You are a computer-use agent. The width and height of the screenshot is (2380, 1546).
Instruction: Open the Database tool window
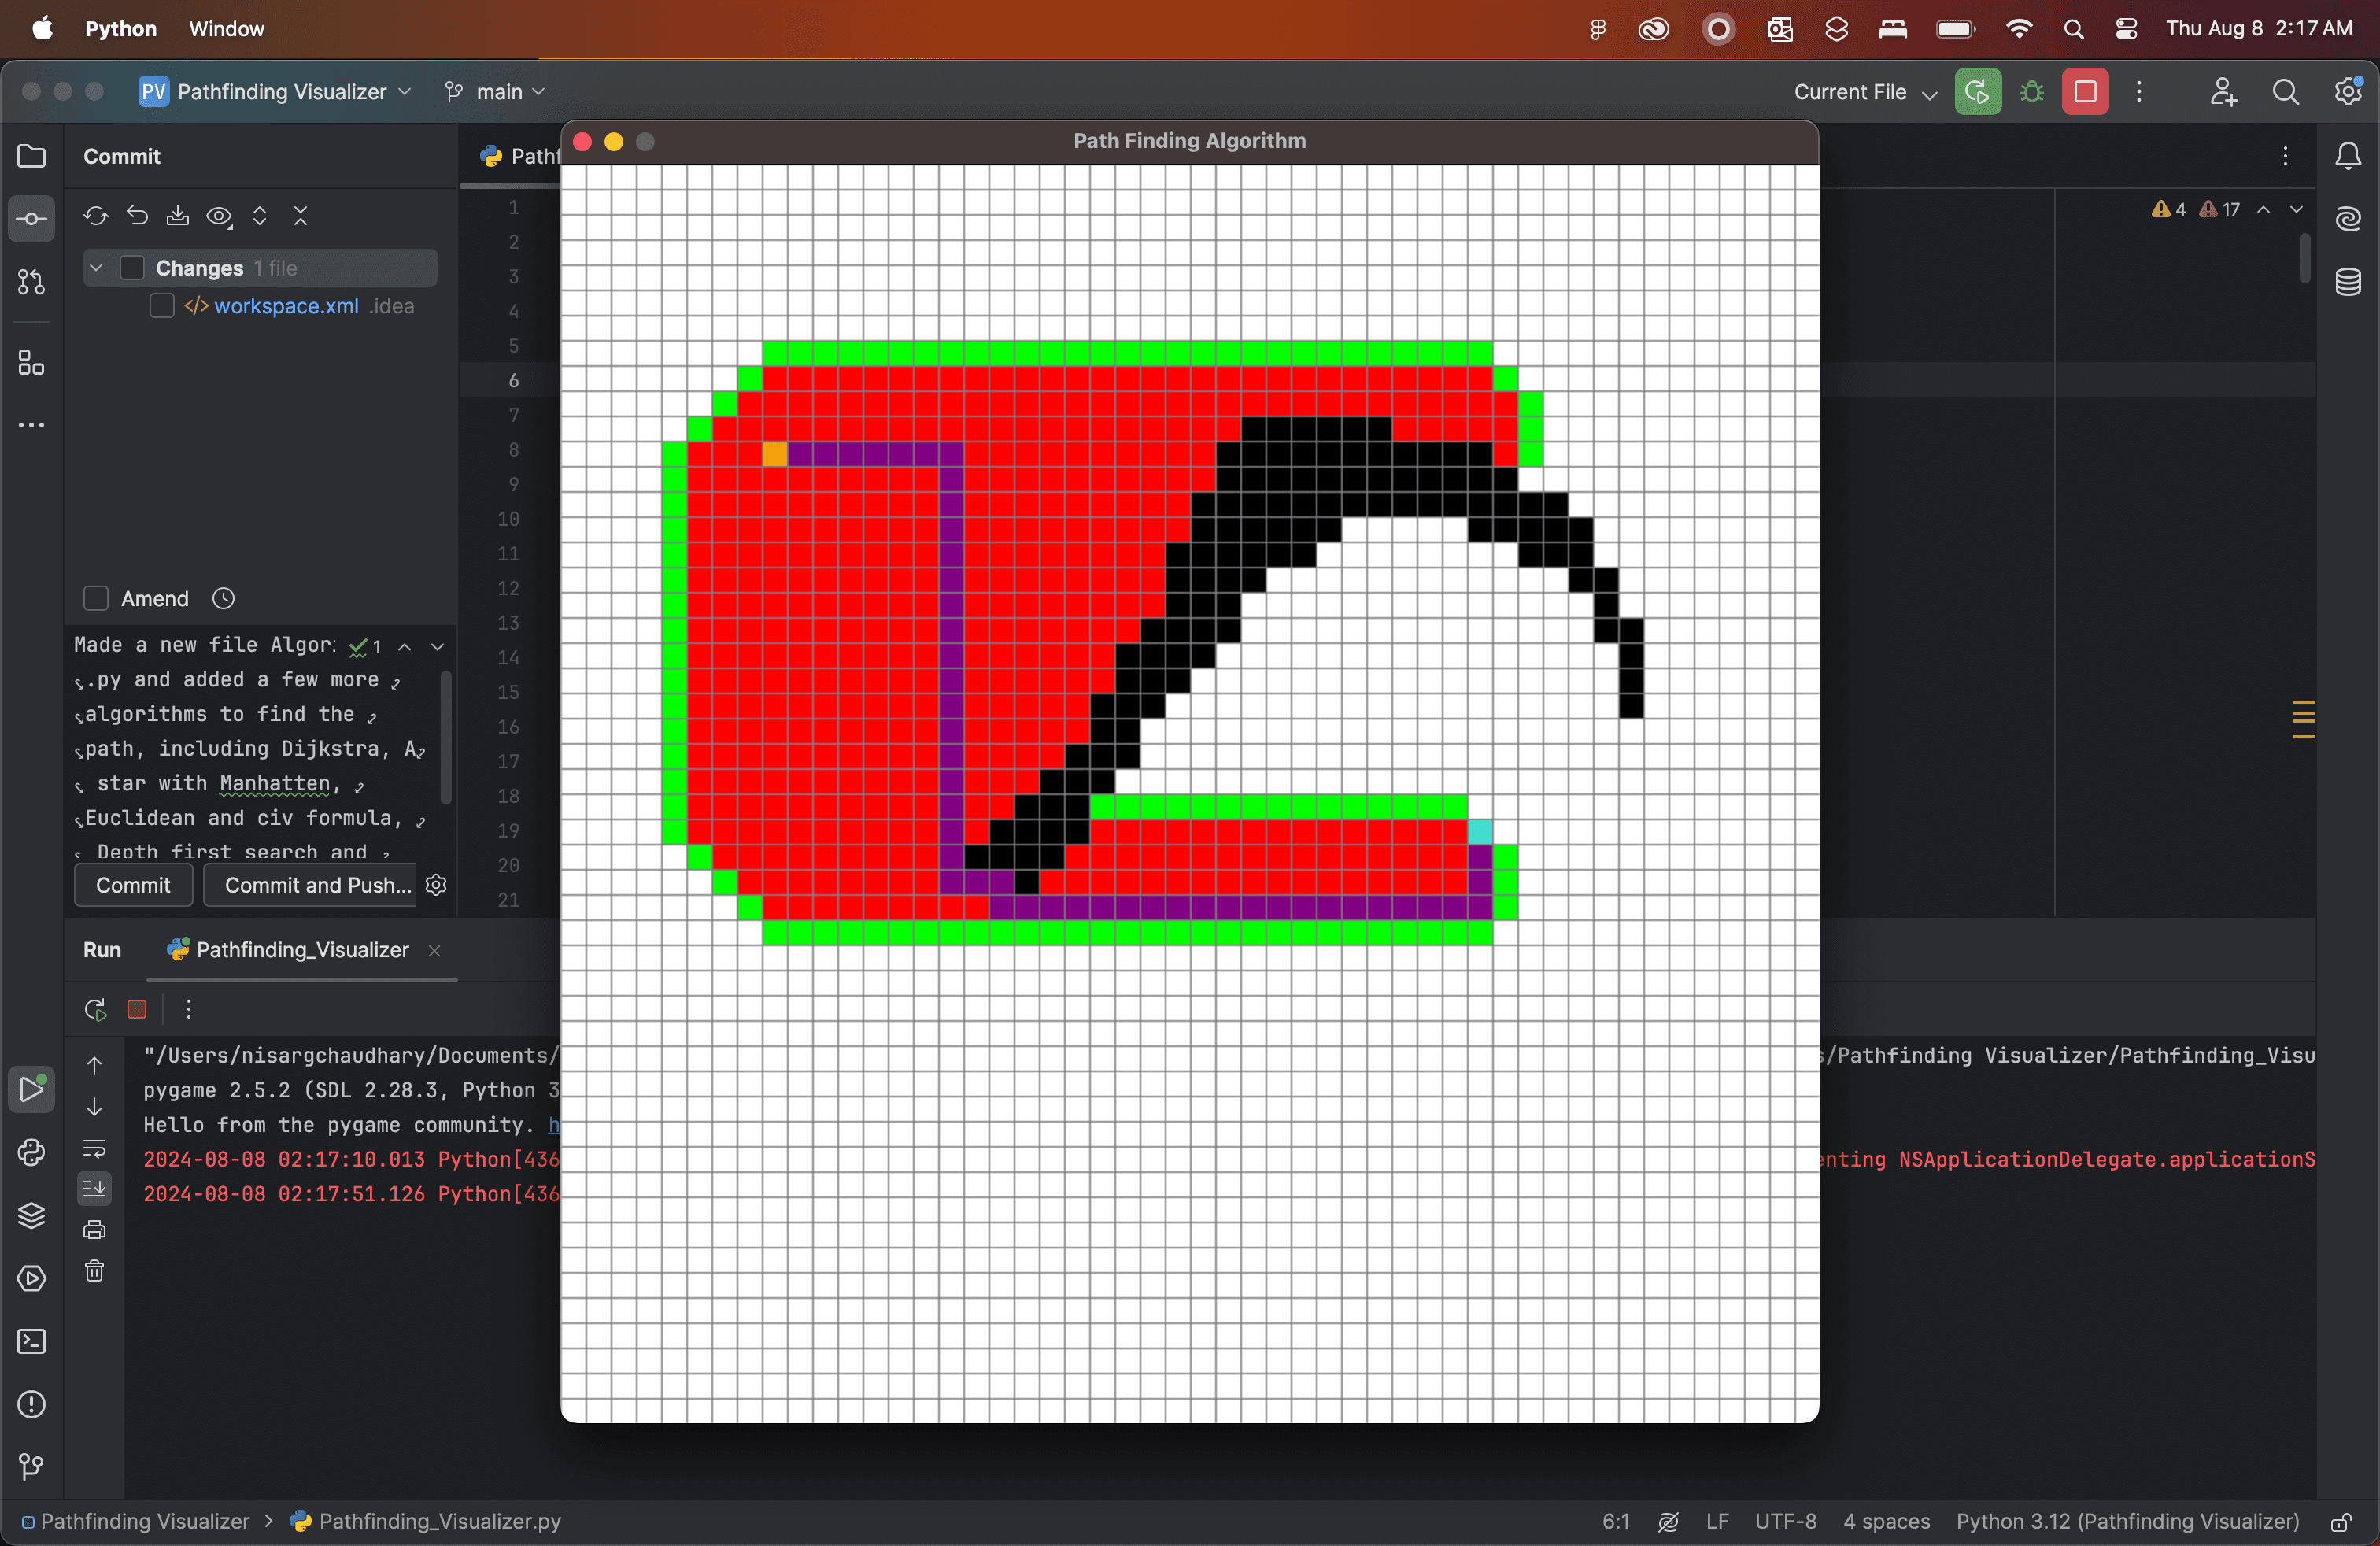pos(2348,283)
